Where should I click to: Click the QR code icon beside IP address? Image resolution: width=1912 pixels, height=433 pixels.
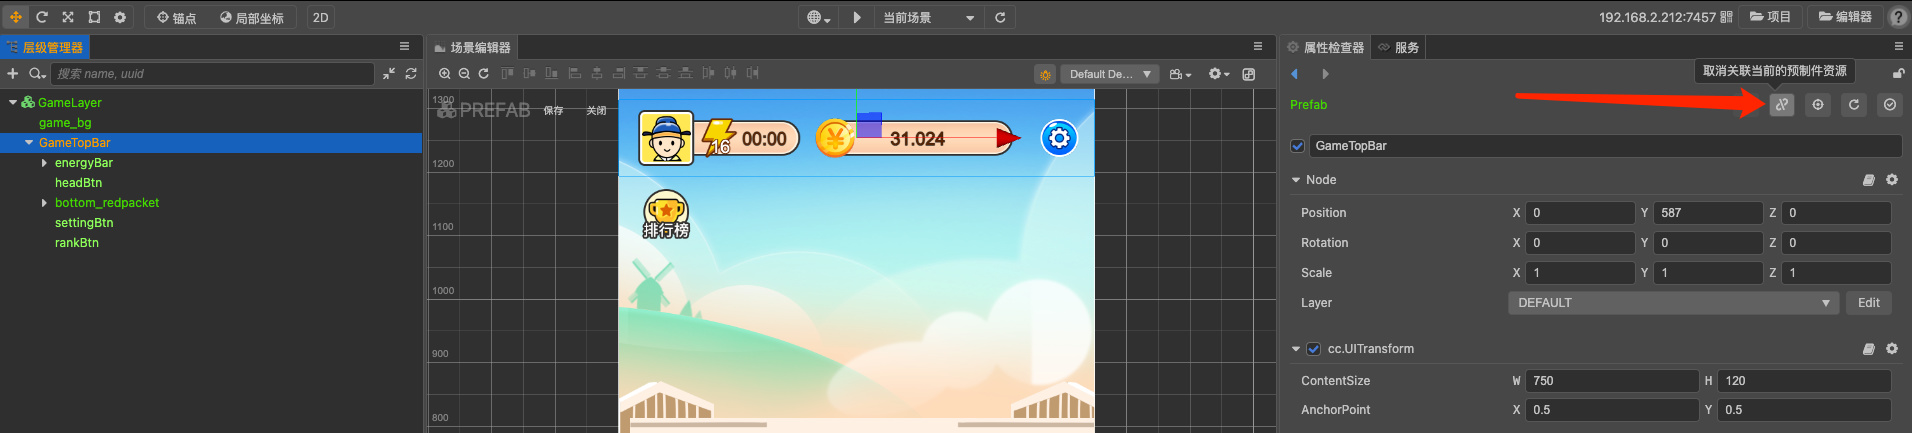1727,17
